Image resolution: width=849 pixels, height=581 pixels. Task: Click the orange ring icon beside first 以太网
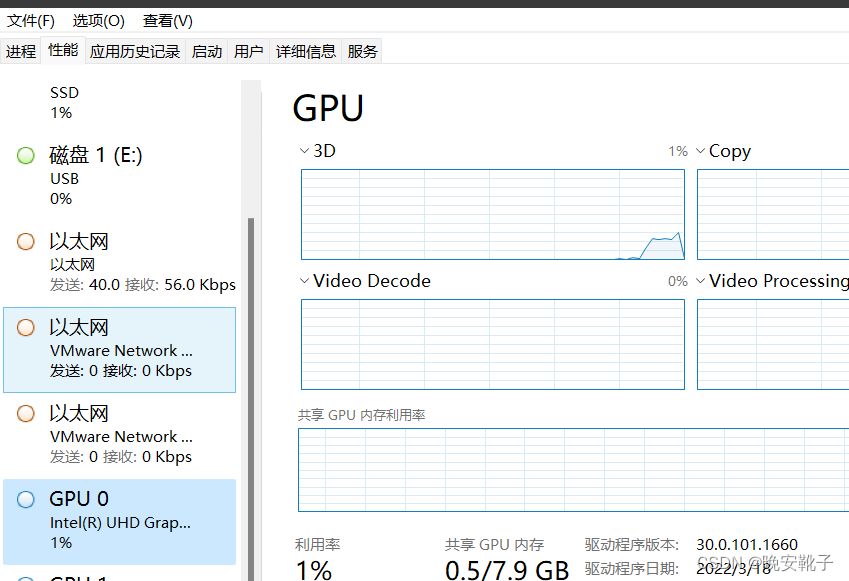pos(25,241)
